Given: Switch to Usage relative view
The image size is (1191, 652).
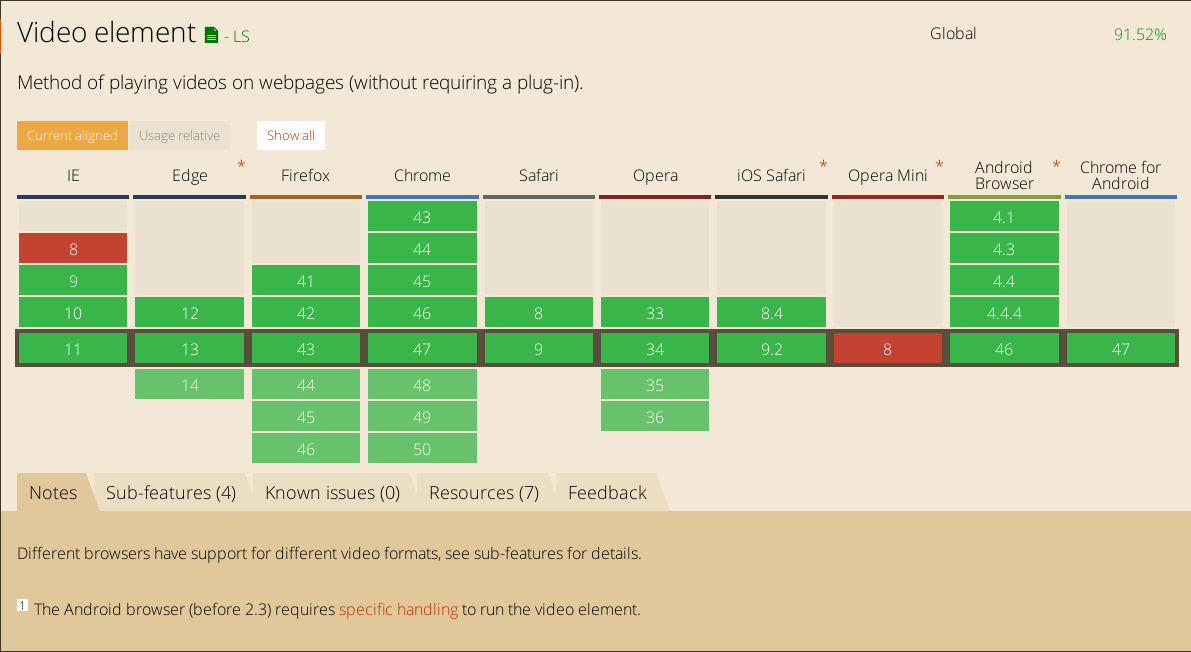Looking at the screenshot, I should point(179,136).
